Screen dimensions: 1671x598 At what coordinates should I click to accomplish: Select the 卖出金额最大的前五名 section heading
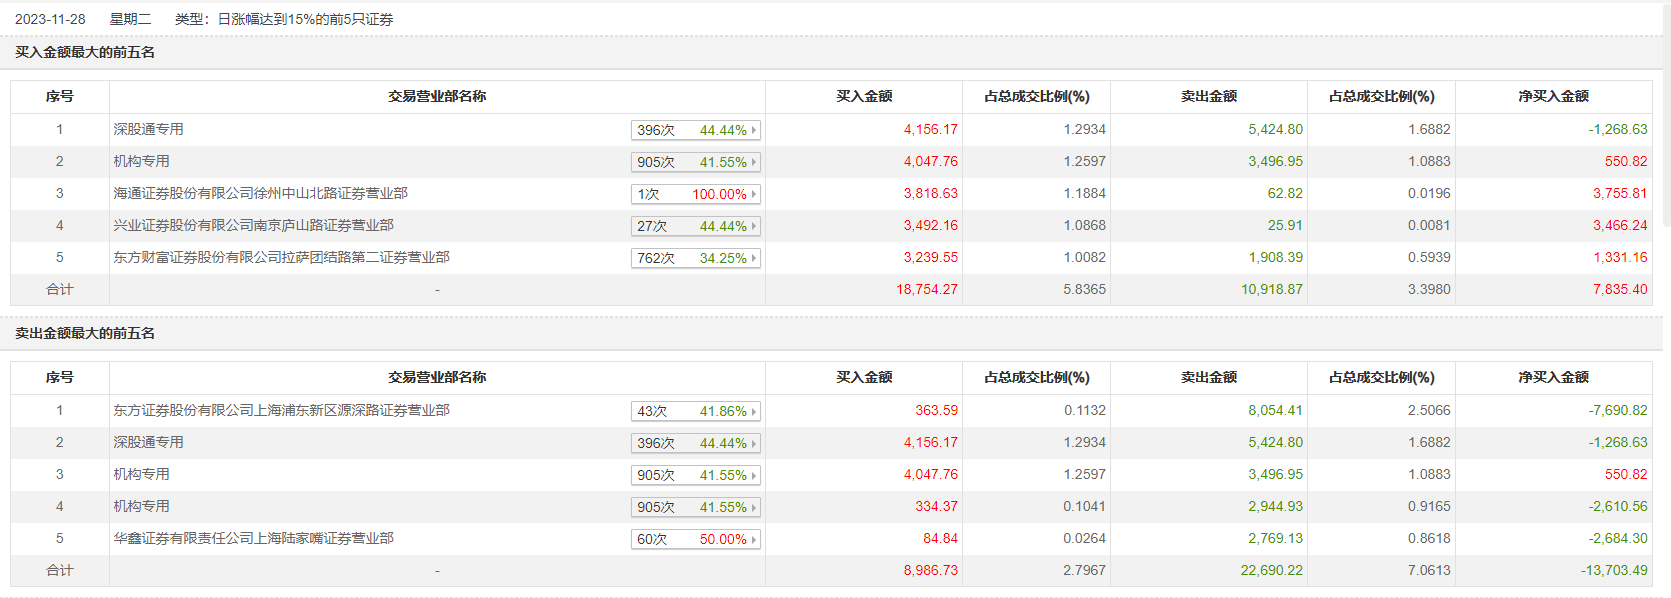pyautogui.click(x=85, y=333)
